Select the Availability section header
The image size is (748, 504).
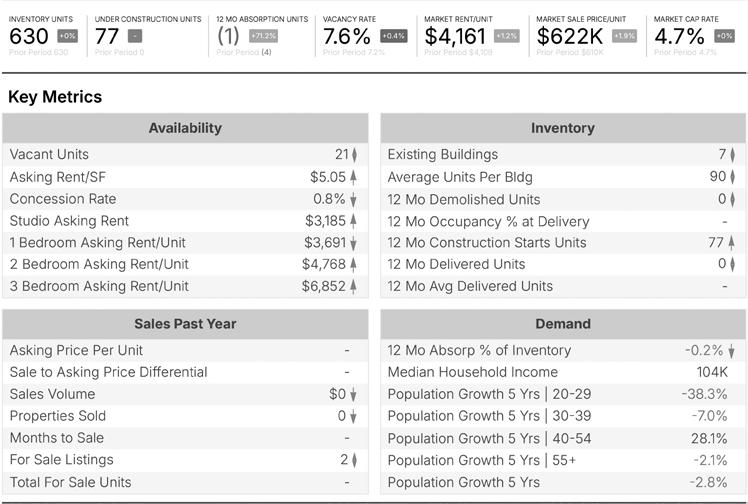(x=185, y=128)
